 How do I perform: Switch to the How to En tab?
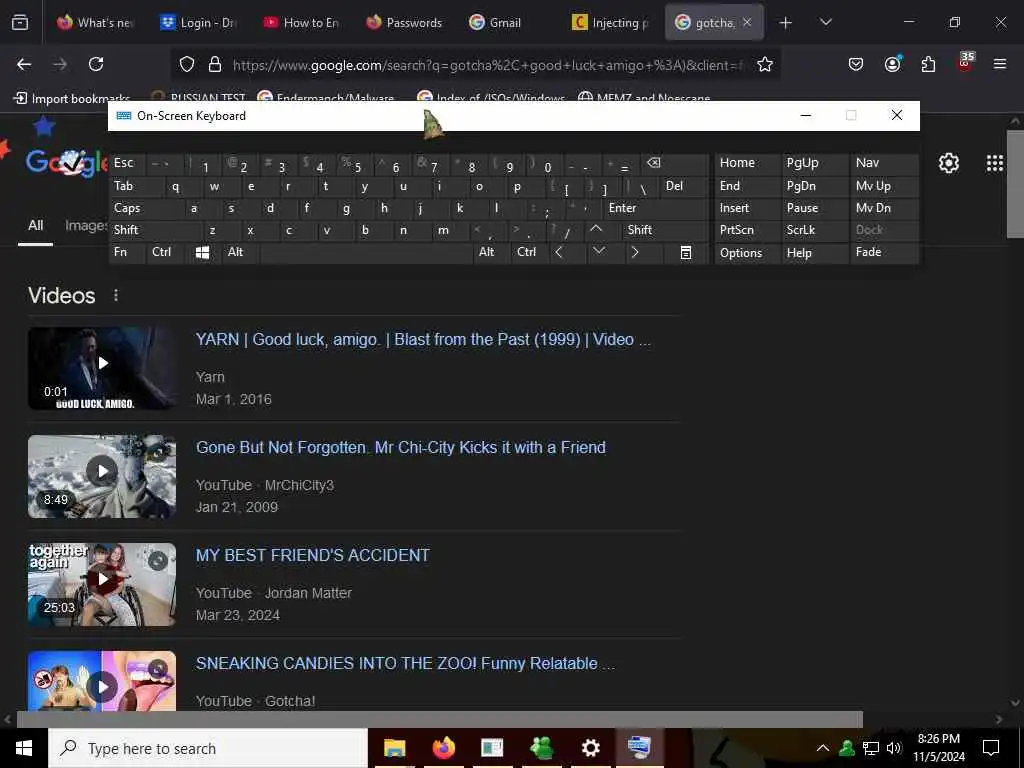301,22
